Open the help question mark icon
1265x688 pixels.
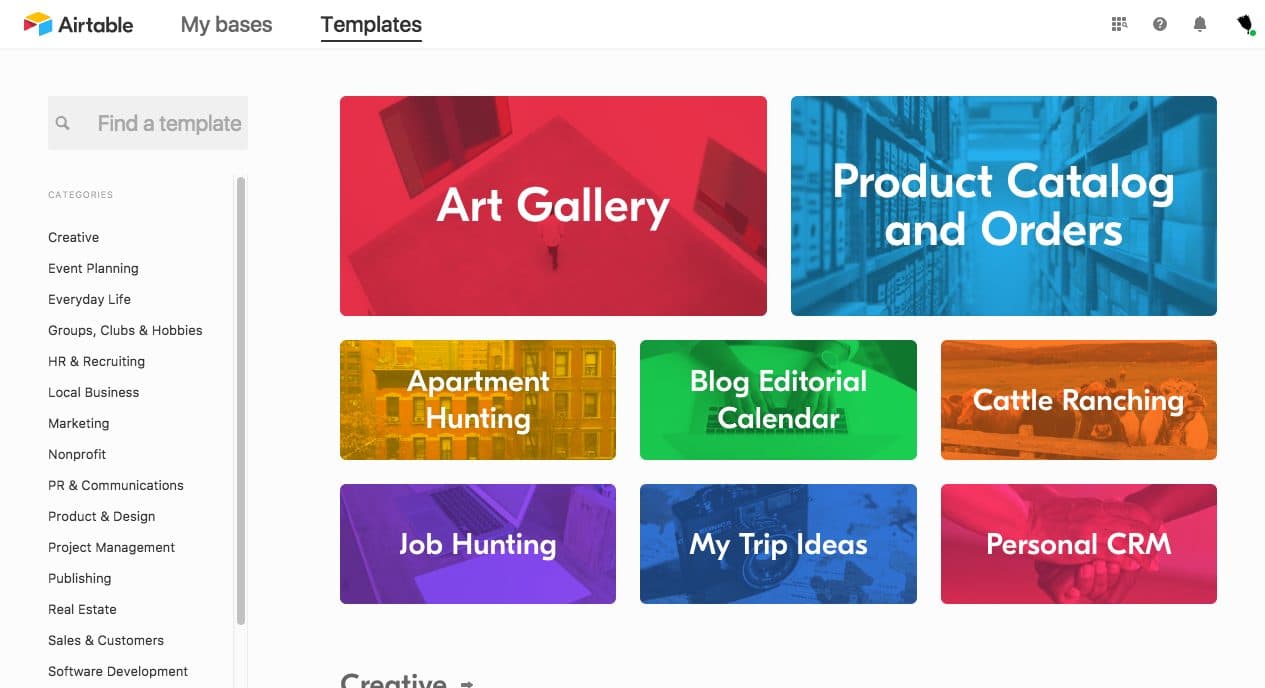[1160, 24]
